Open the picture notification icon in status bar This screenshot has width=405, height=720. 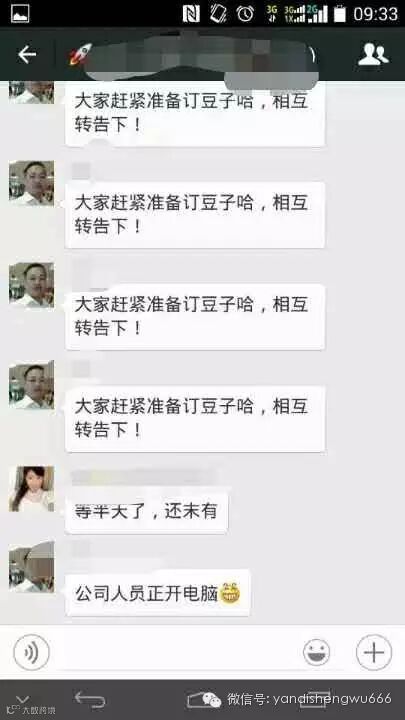coord(20,14)
